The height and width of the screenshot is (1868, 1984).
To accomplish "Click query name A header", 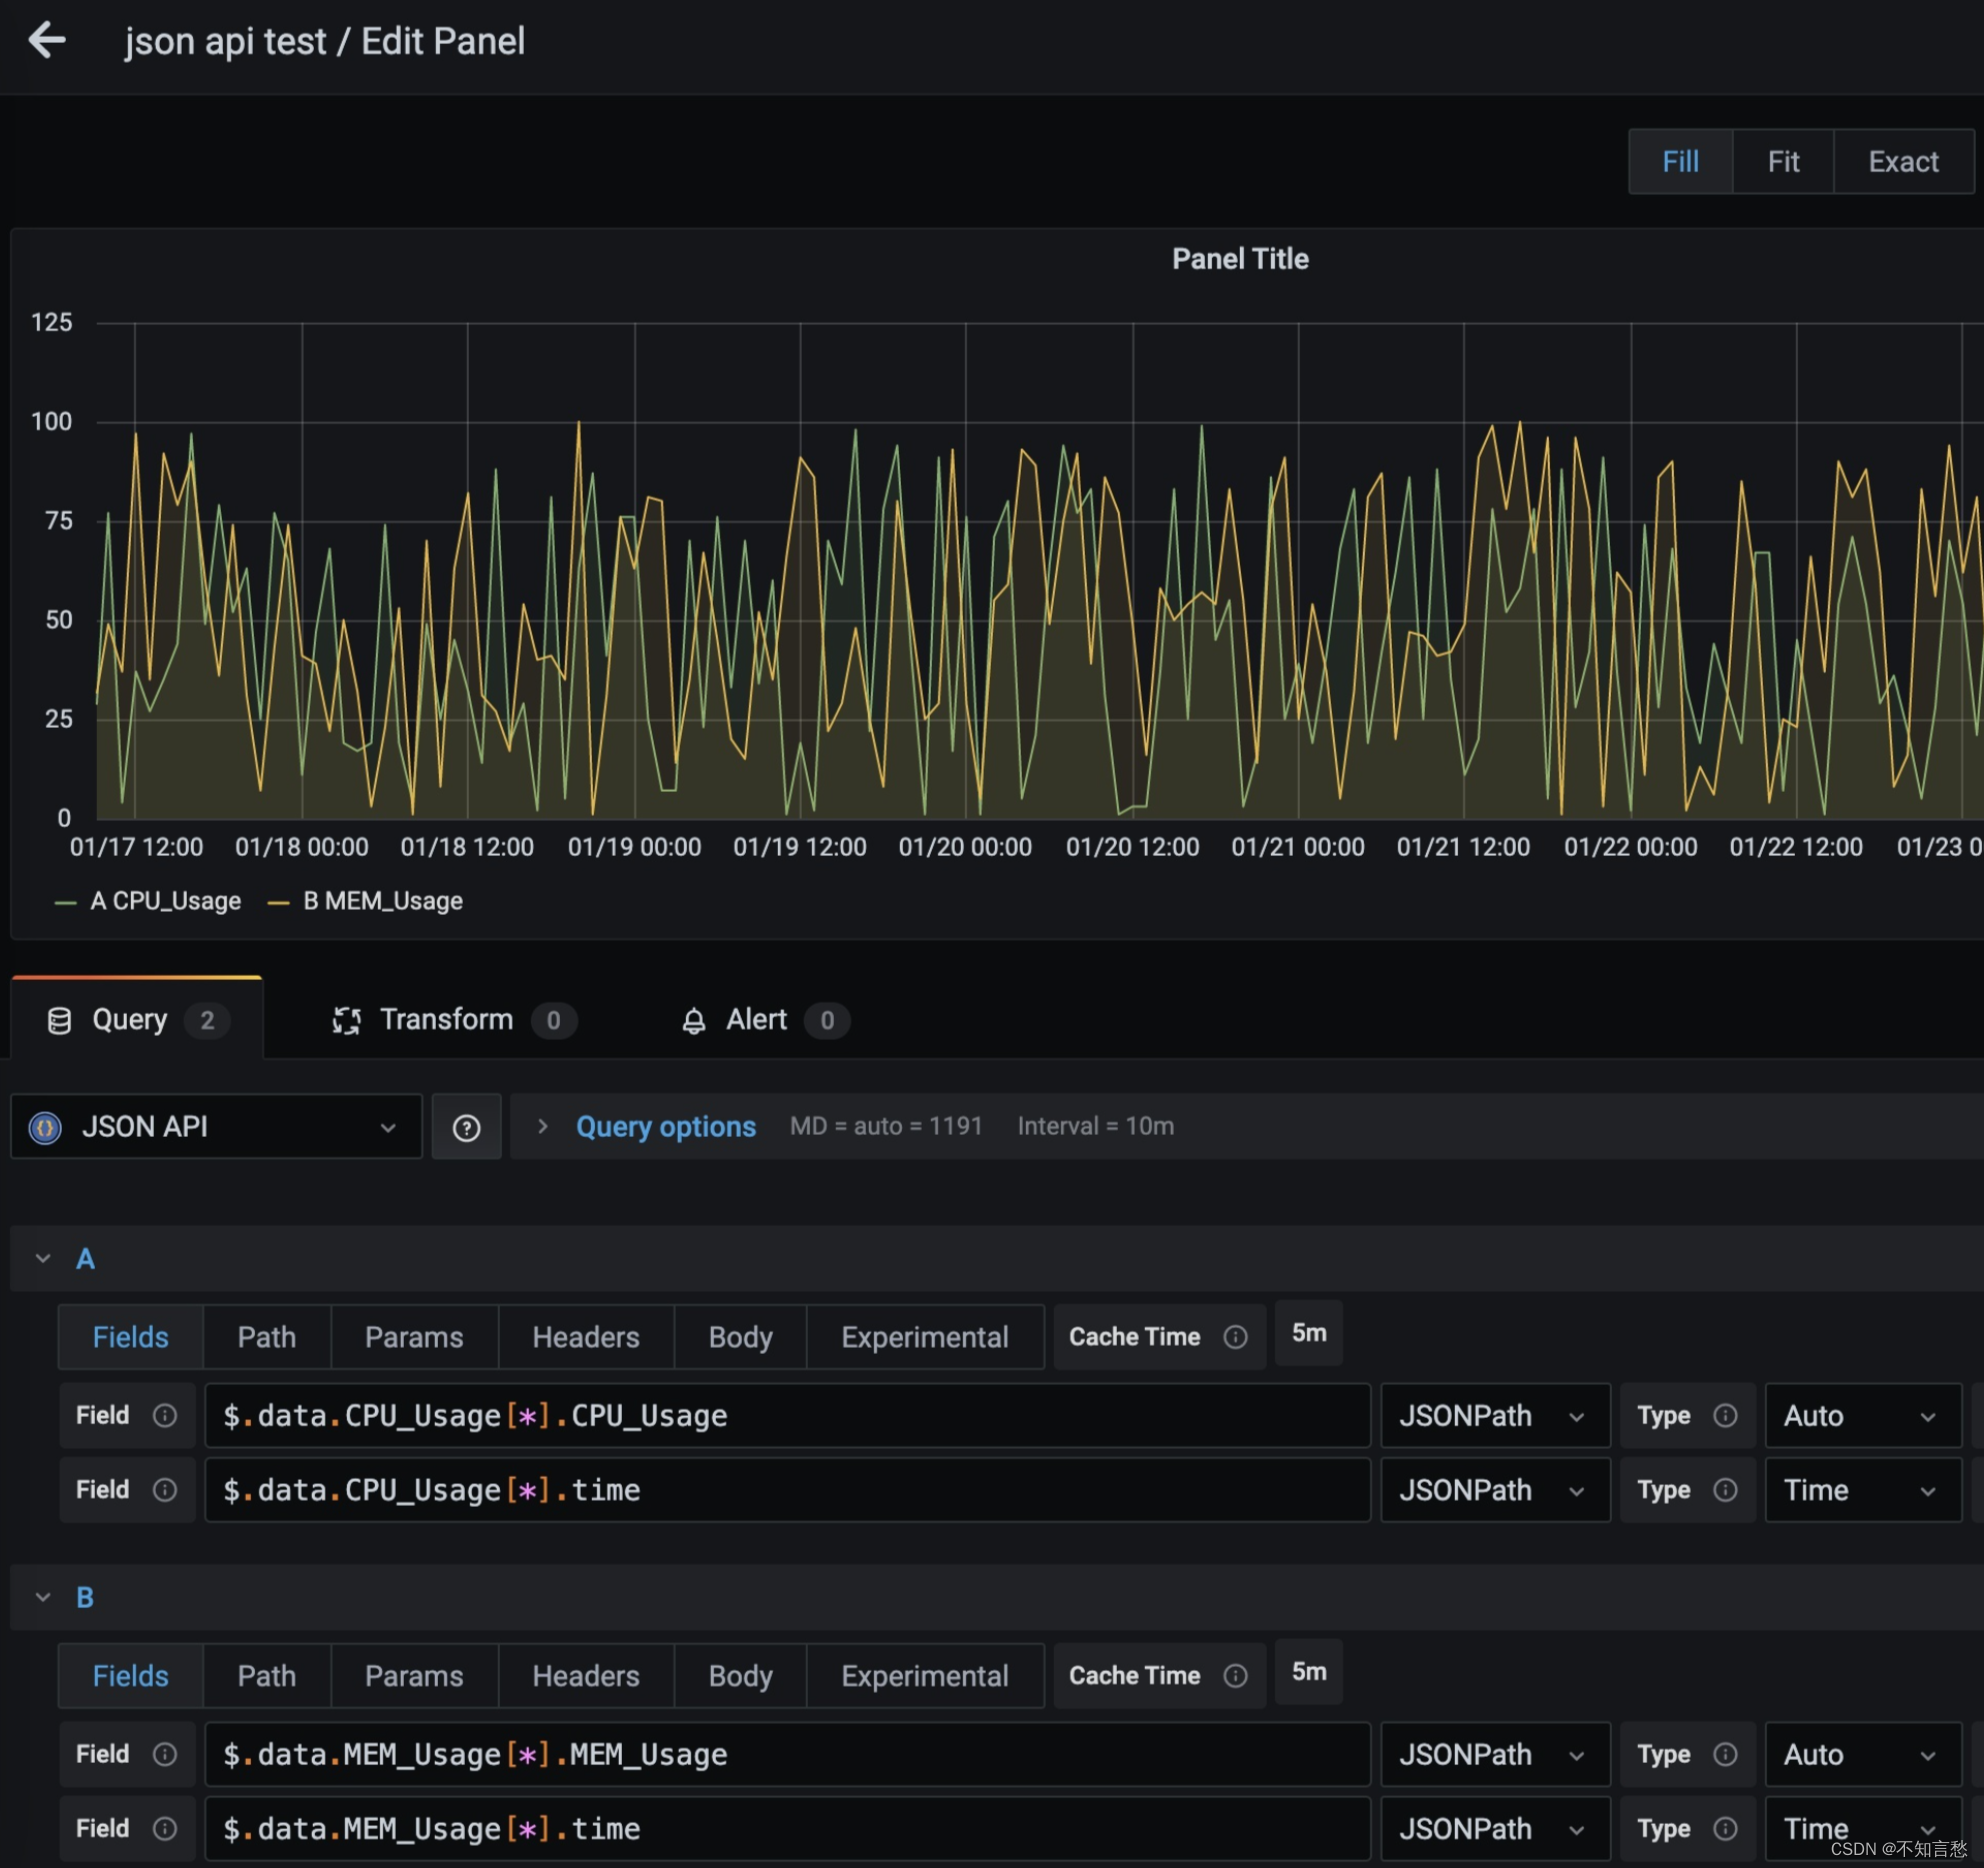I will 86,1259.
